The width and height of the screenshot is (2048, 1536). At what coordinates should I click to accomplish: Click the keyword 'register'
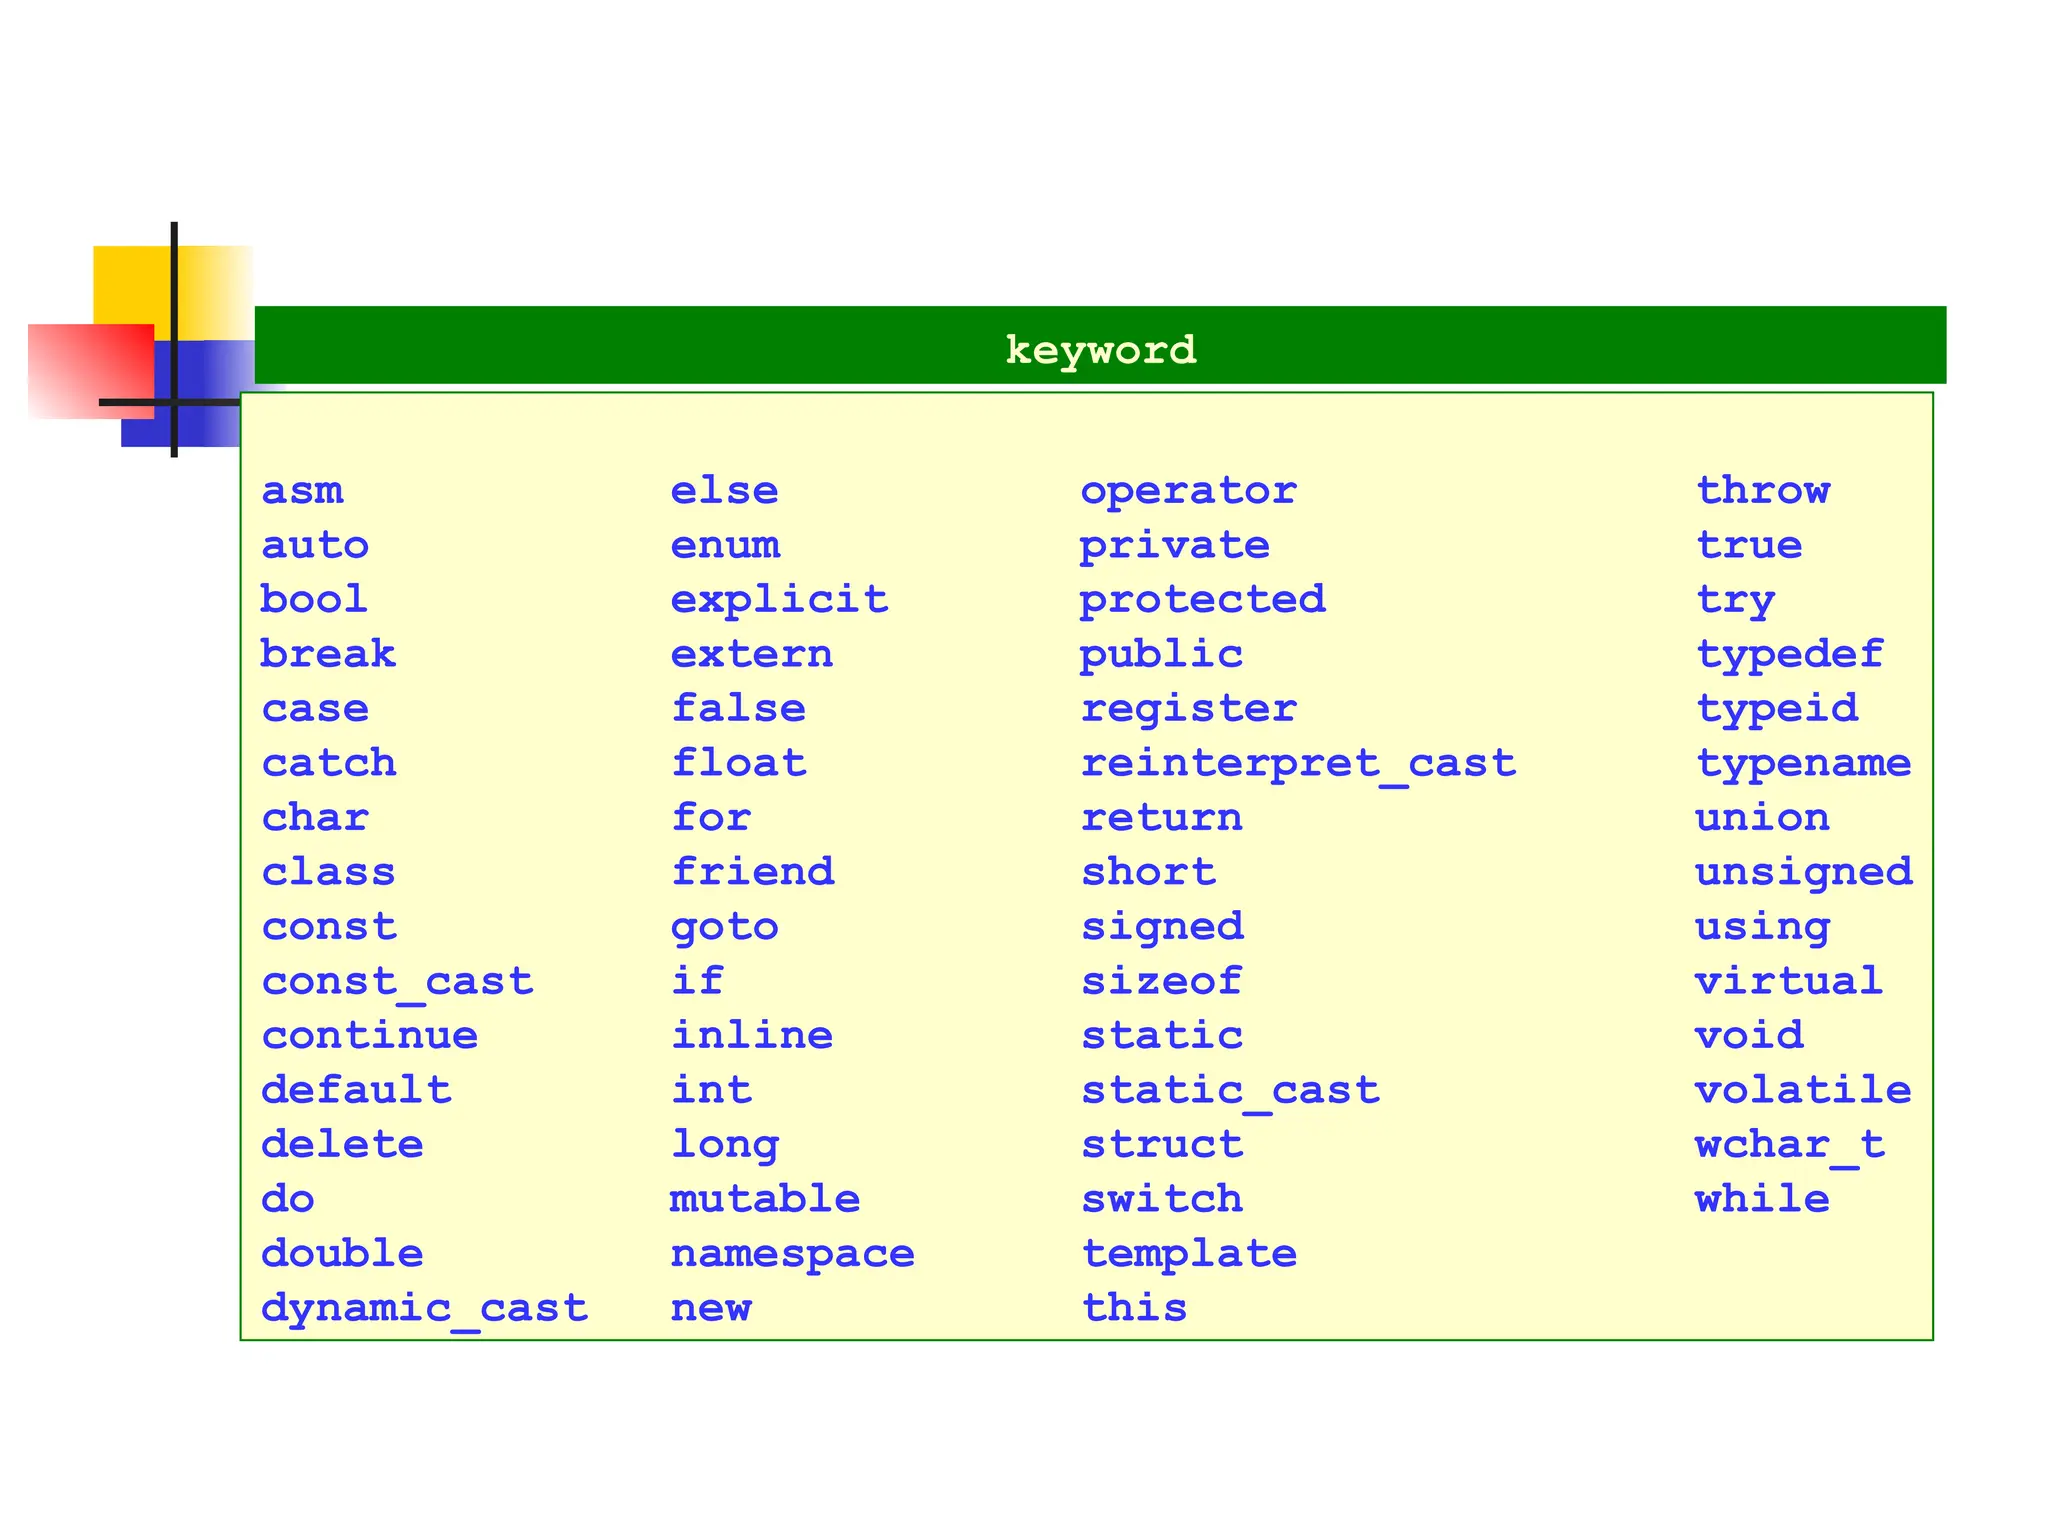point(1189,709)
